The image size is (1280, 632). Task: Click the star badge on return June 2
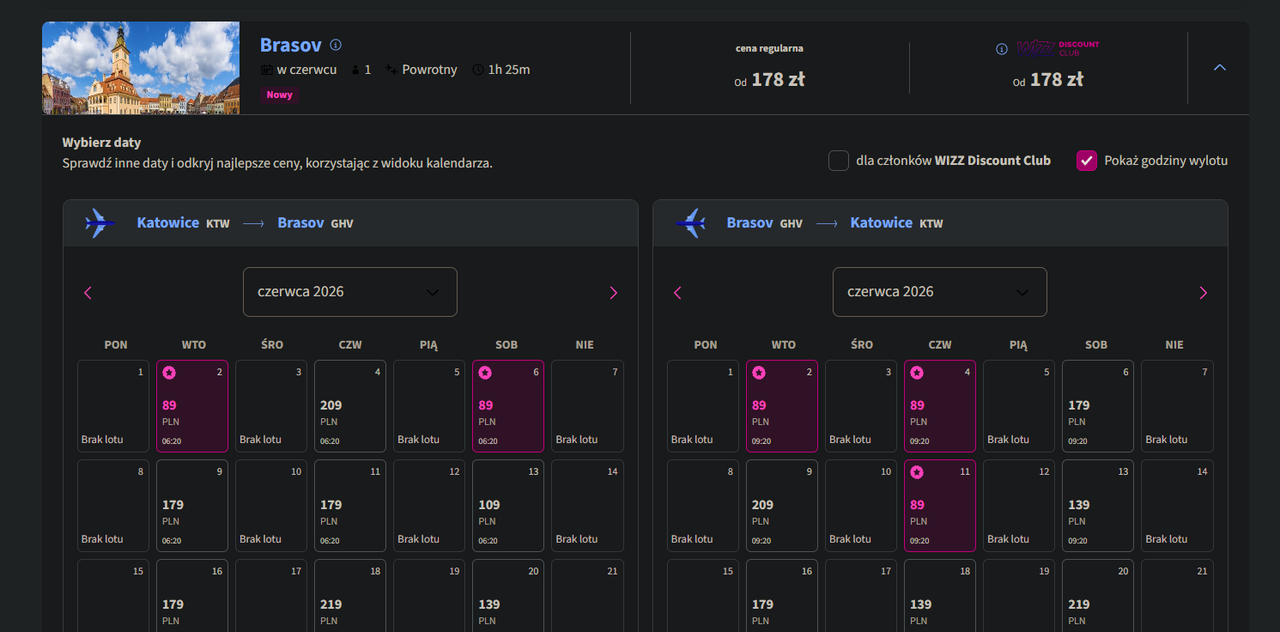(x=759, y=373)
